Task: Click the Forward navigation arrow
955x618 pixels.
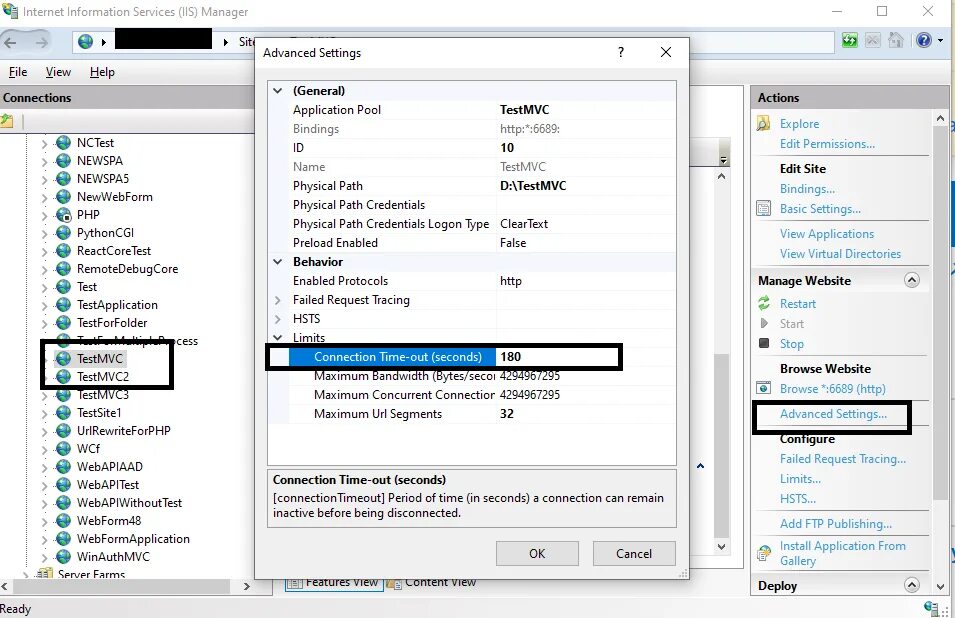Action: pos(41,42)
